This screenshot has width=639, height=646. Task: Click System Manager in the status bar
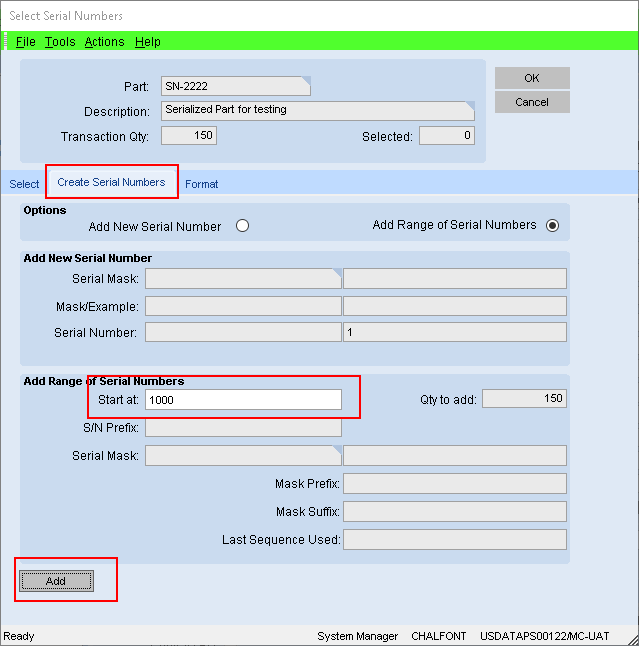tap(358, 636)
